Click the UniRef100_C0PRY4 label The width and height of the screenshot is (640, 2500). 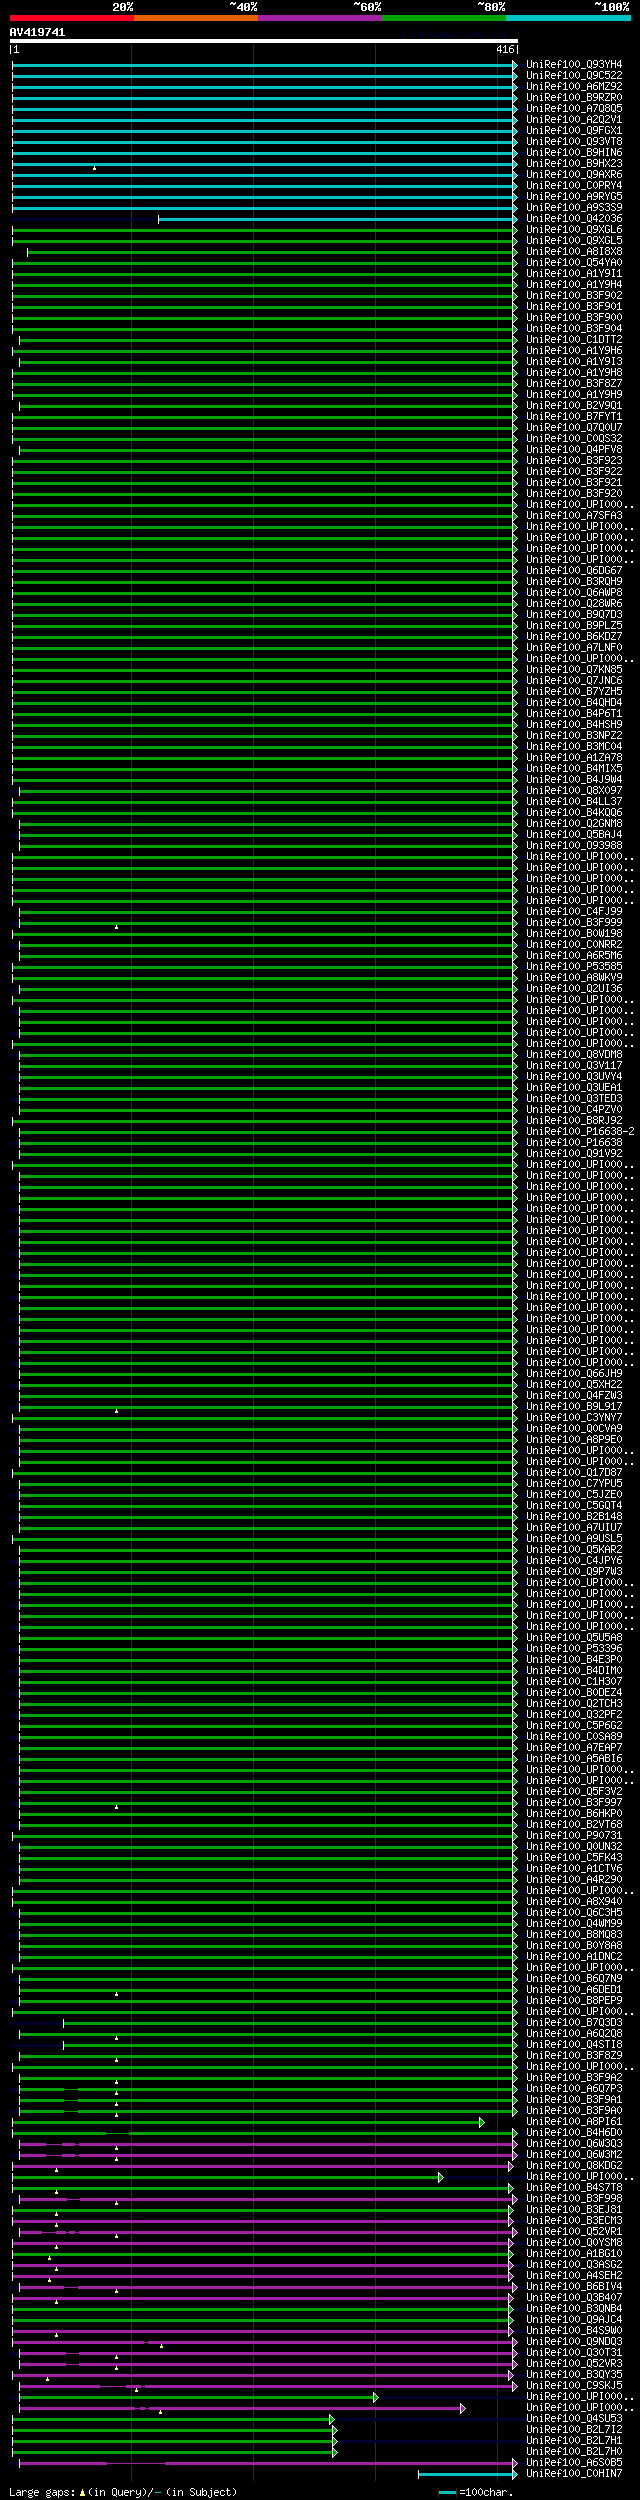tap(574, 186)
